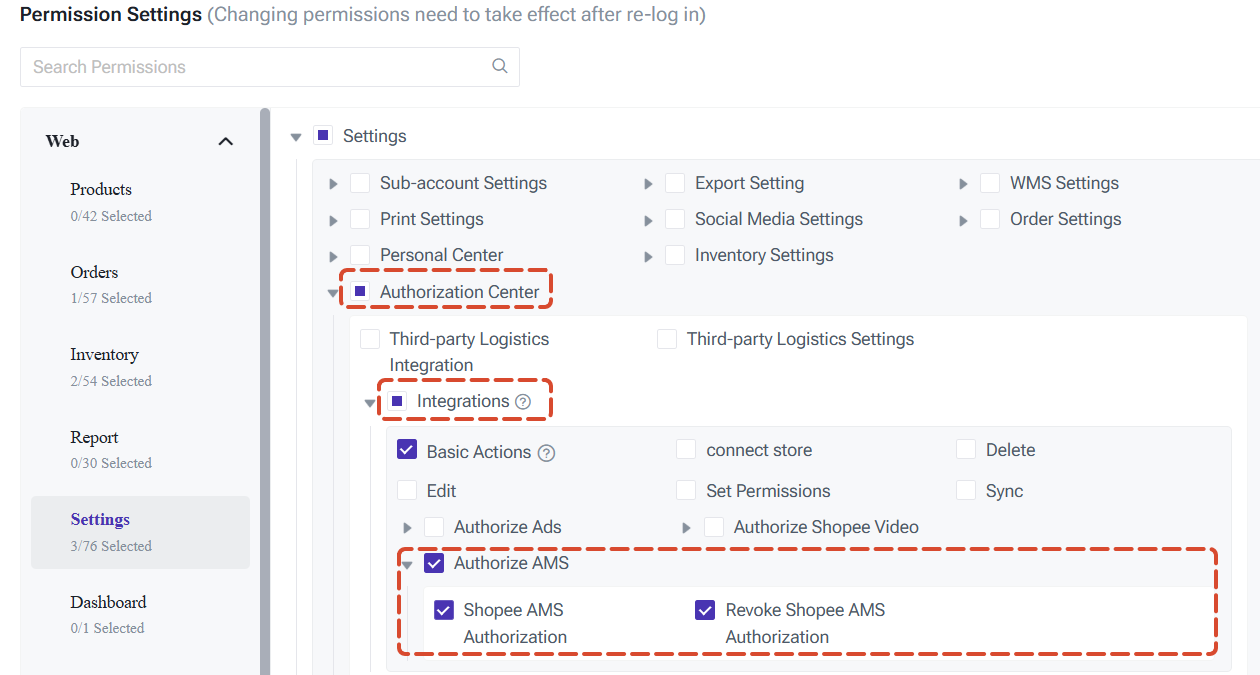Open the Orders permission section
This screenshot has width=1260, height=675.
pos(111,284)
